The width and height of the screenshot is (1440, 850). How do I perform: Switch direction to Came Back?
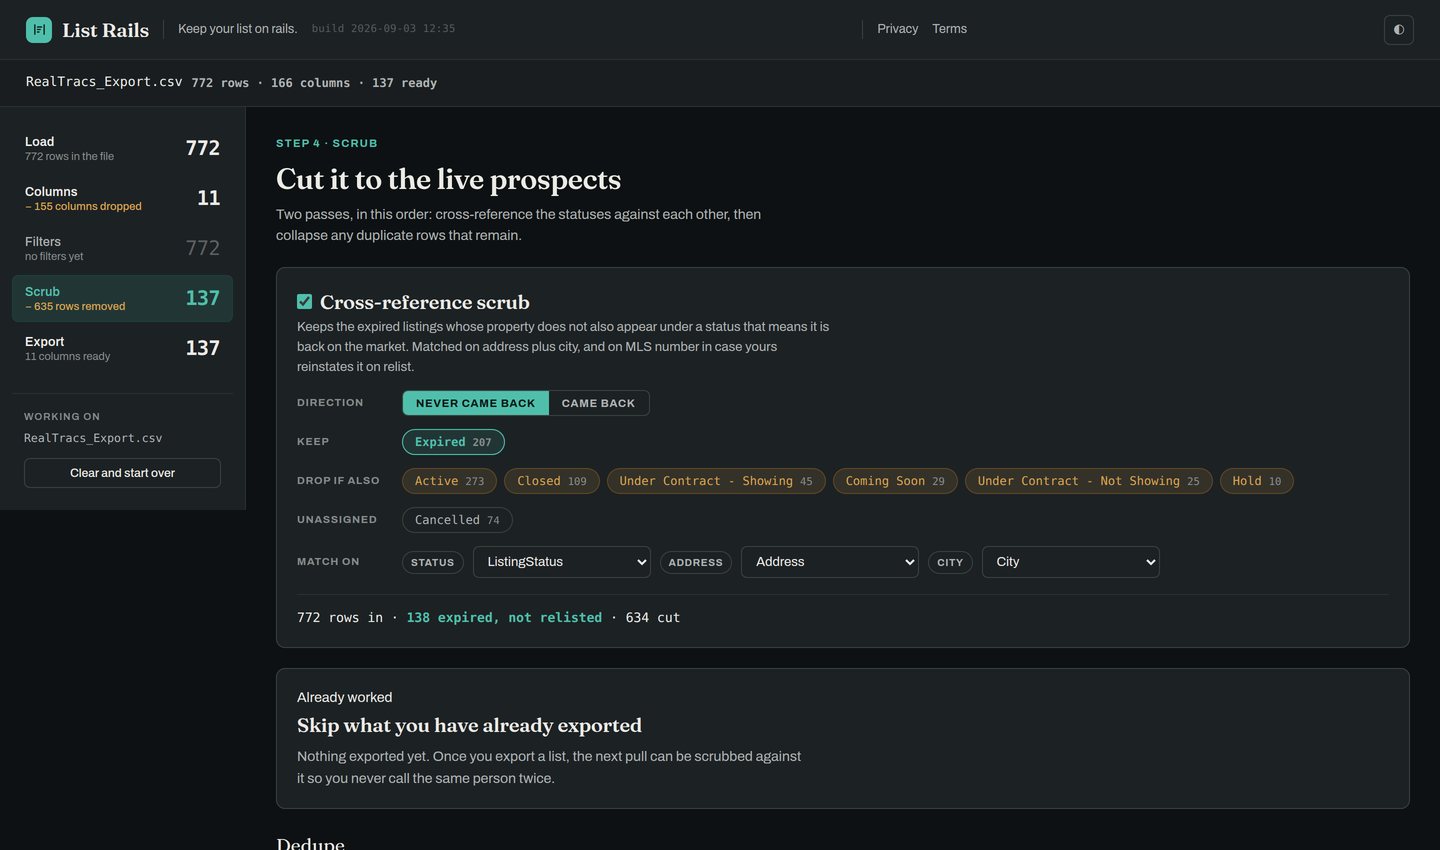click(x=599, y=403)
